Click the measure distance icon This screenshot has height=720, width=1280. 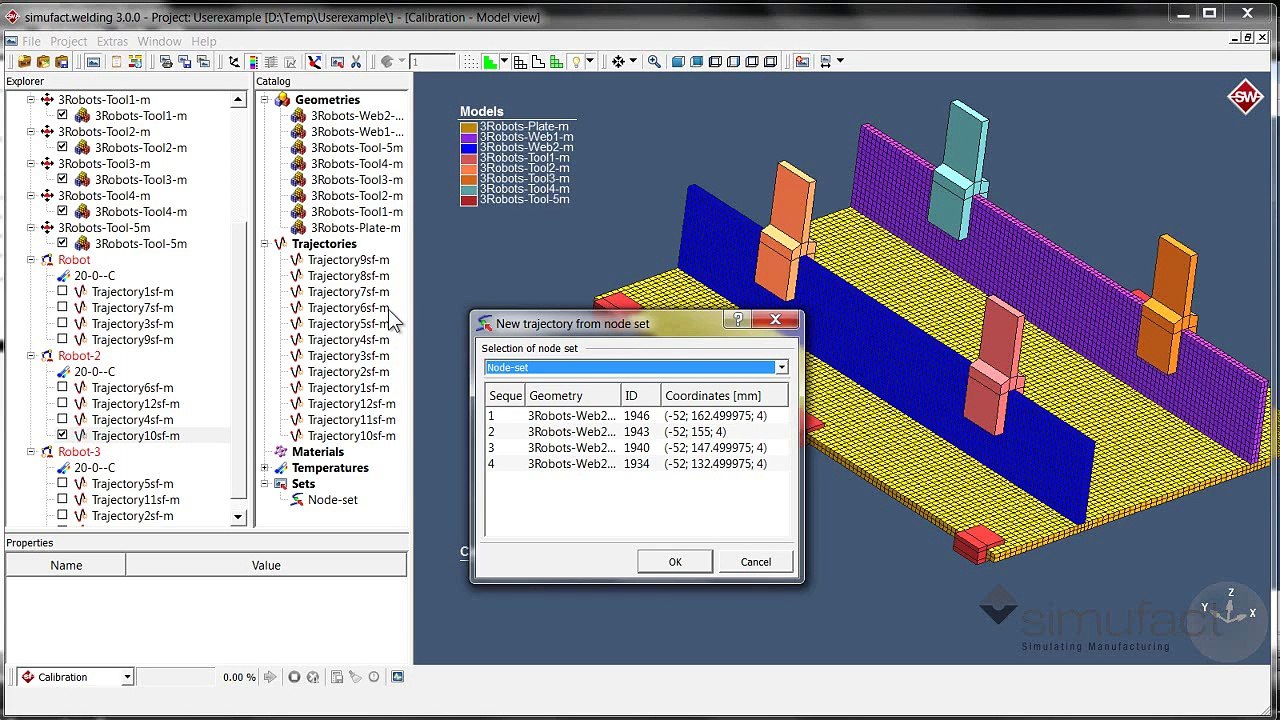pos(826,62)
